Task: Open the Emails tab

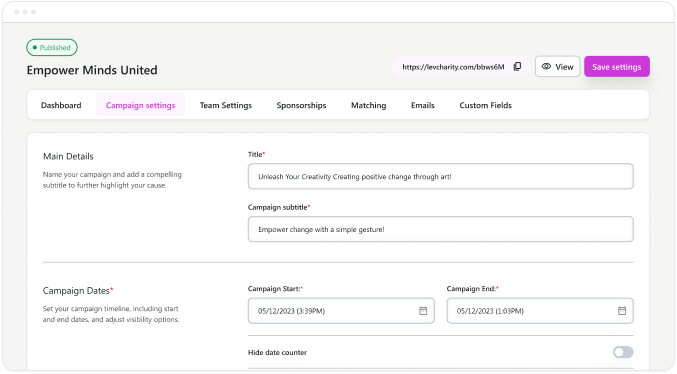Action: (x=423, y=105)
